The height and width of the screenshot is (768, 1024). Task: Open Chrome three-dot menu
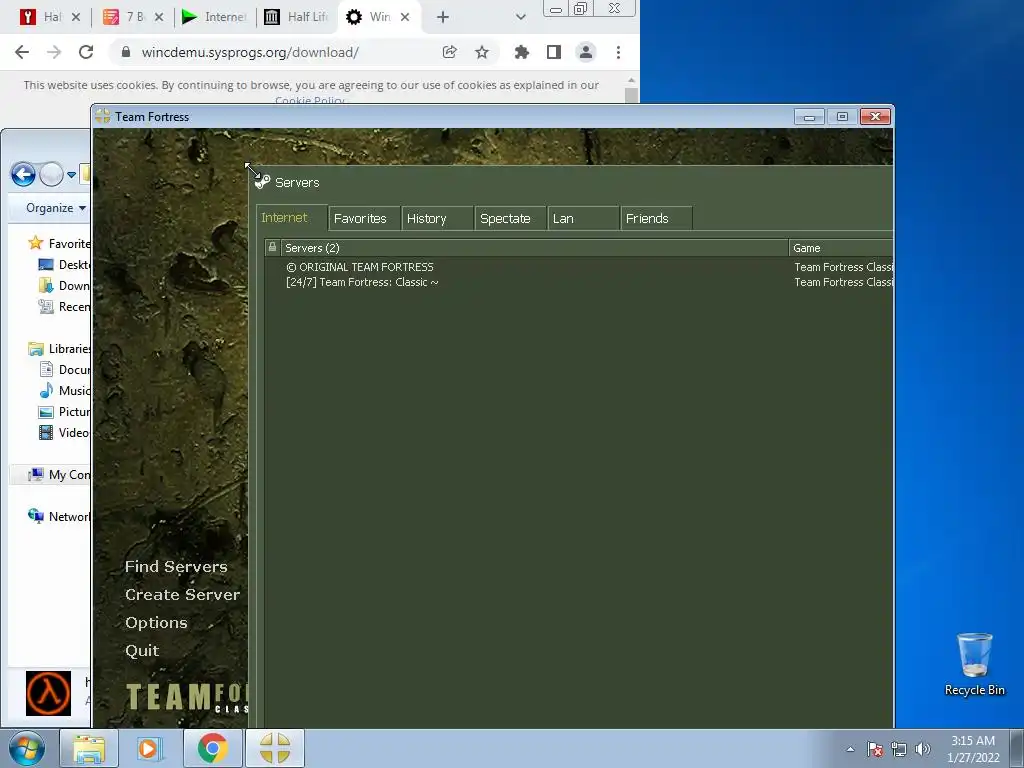[618, 52]
